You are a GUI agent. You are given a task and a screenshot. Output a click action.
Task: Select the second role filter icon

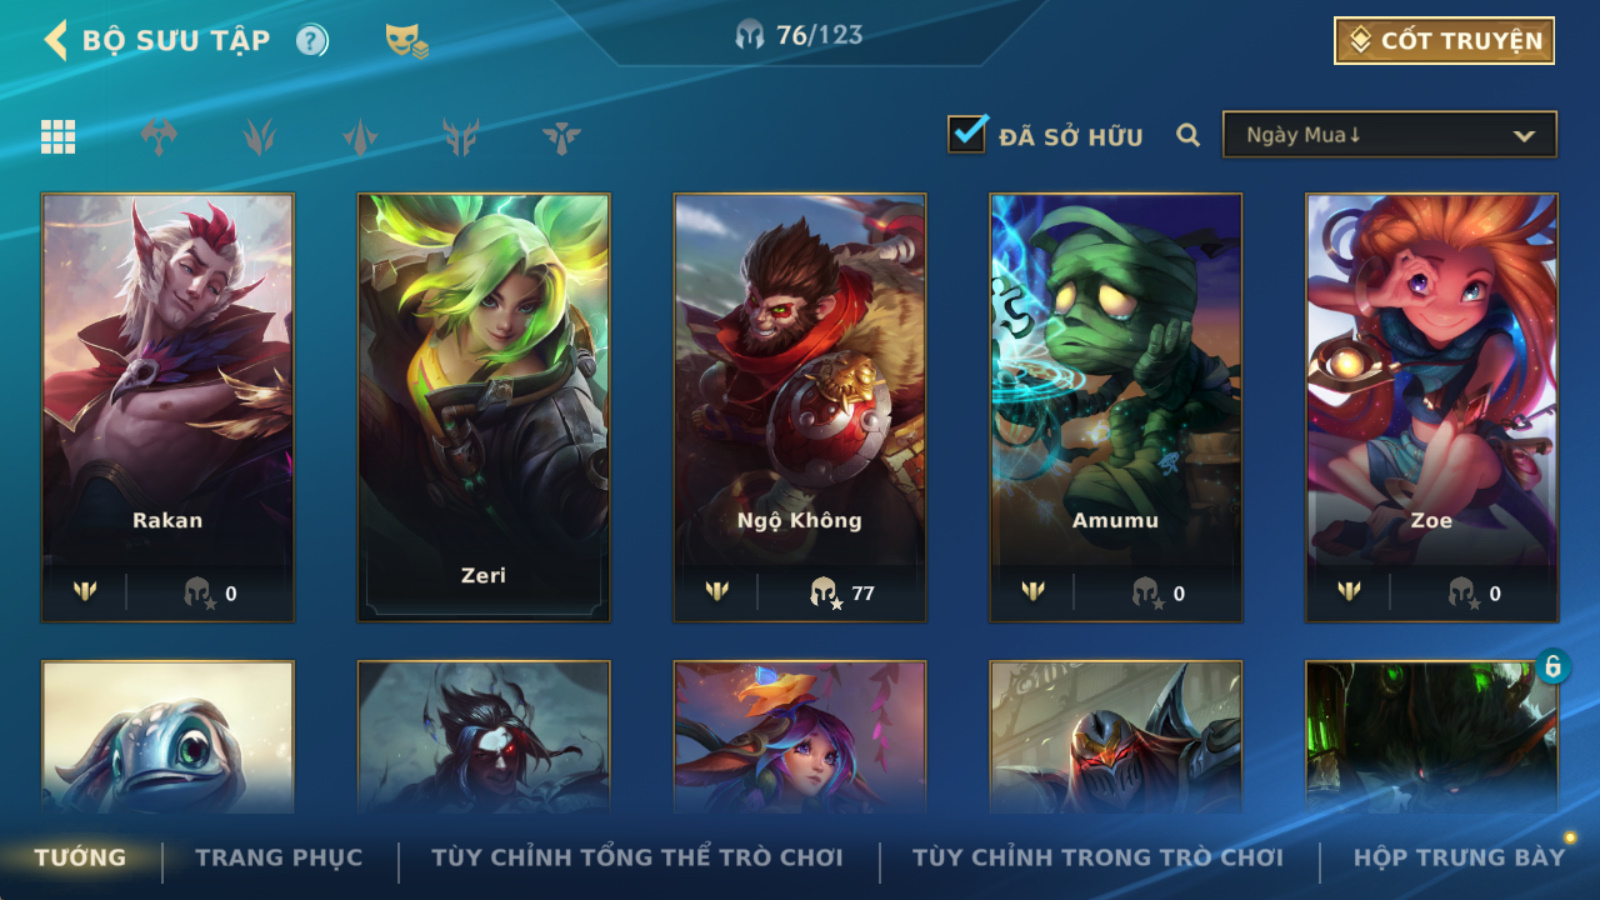click(259, 137)
